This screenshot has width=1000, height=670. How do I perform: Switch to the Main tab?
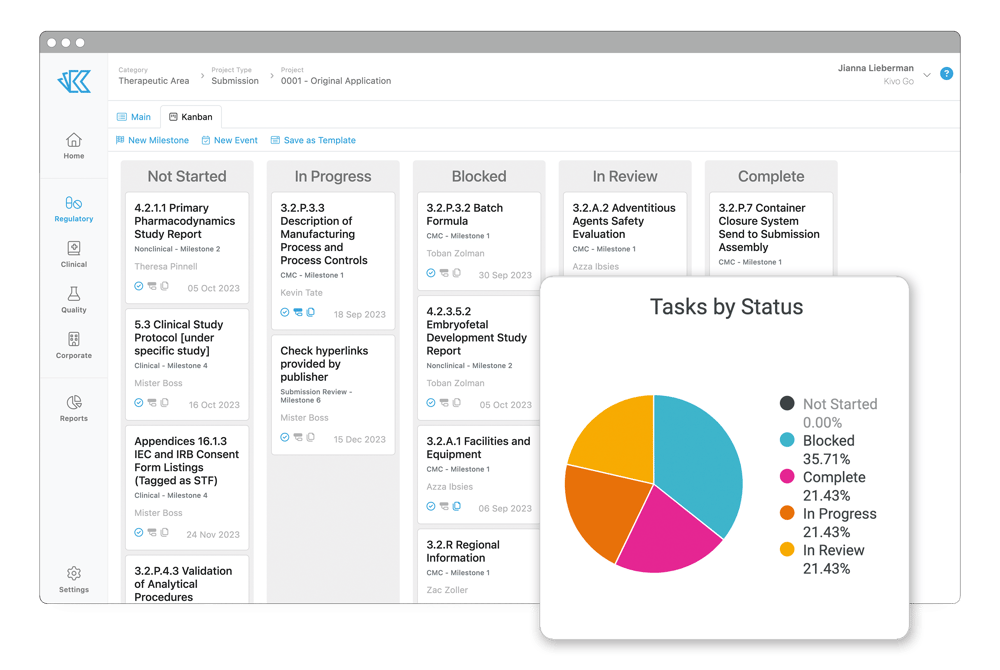pyautogui.click(x=134, y=116)
